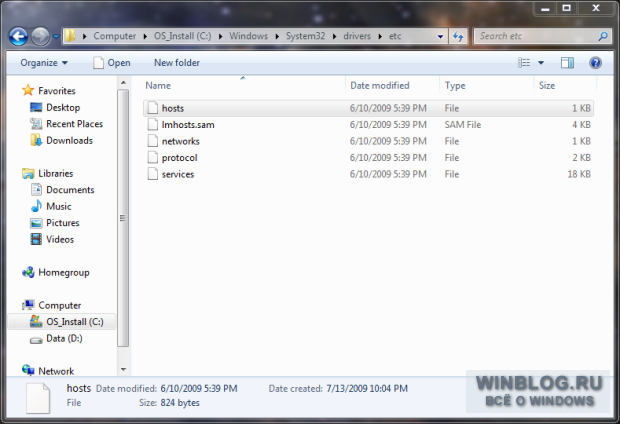Viewport: 620px width, 424px height.
Task: Expand arrow after drivers in breadcrumb
Action: (x=380, y=36)
